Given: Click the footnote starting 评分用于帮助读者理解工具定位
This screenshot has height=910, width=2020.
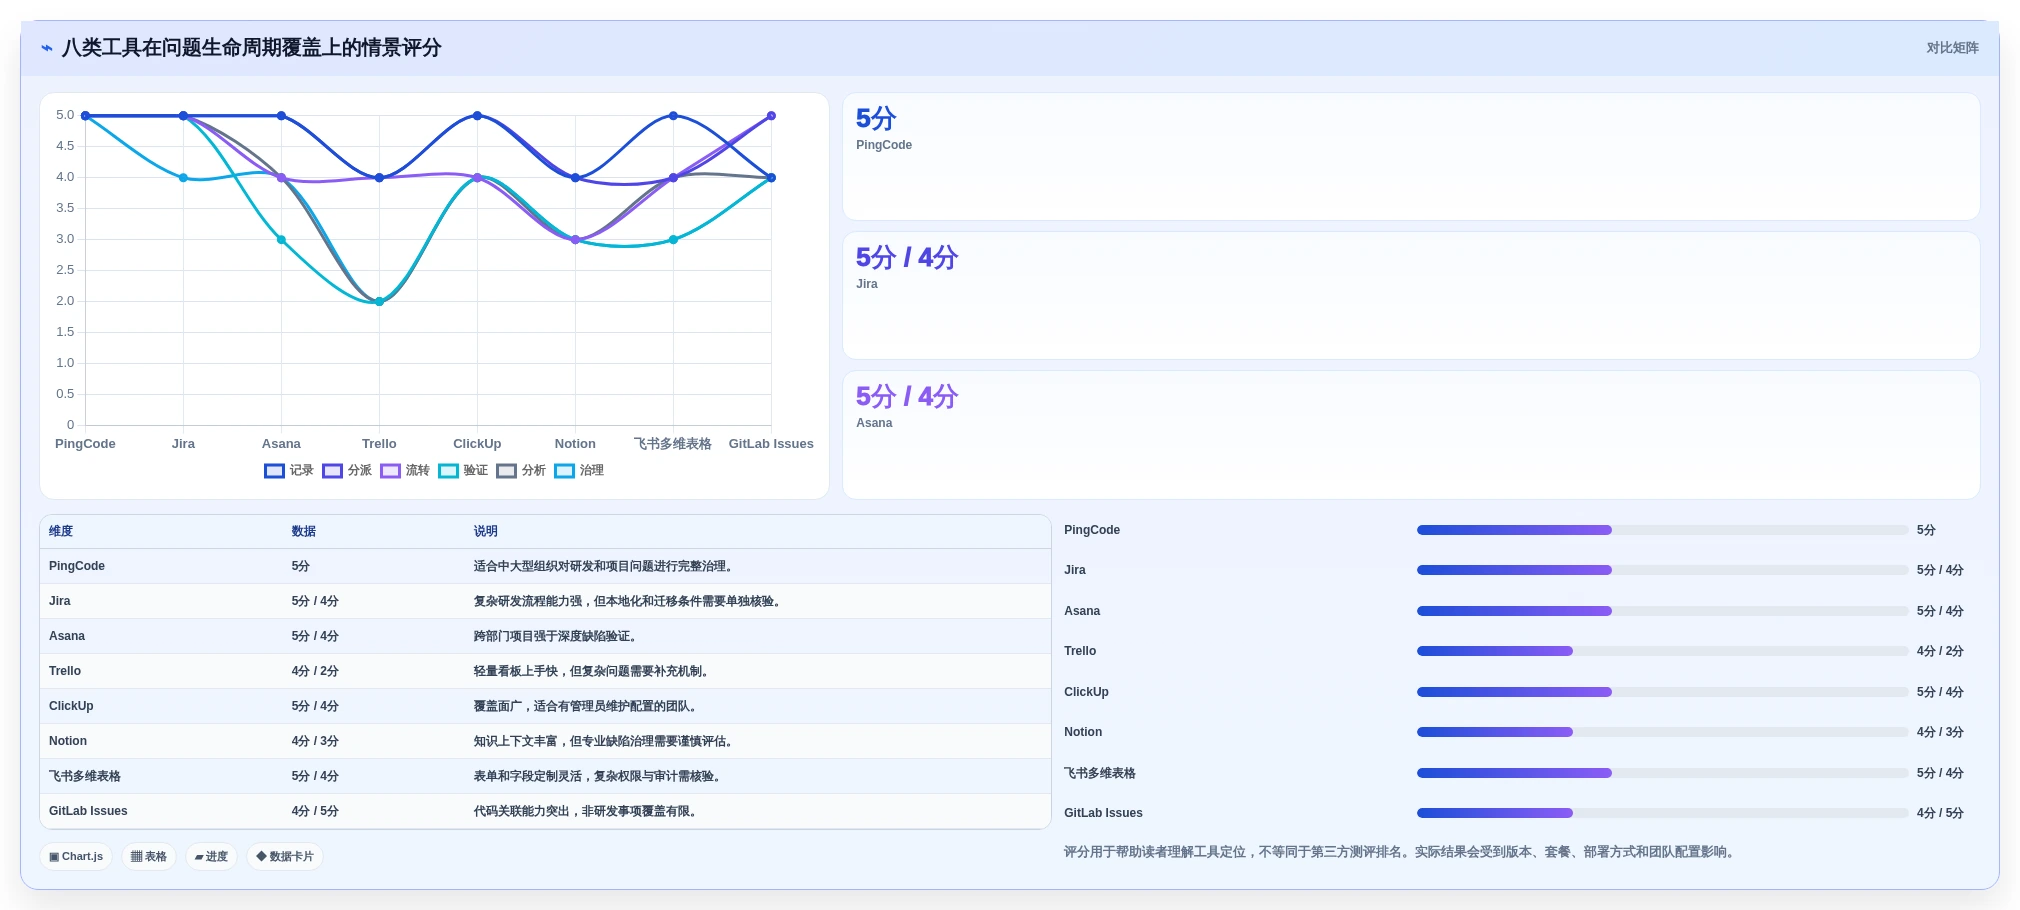Looking at the screenshot, I should click(x=1401, y=852).
